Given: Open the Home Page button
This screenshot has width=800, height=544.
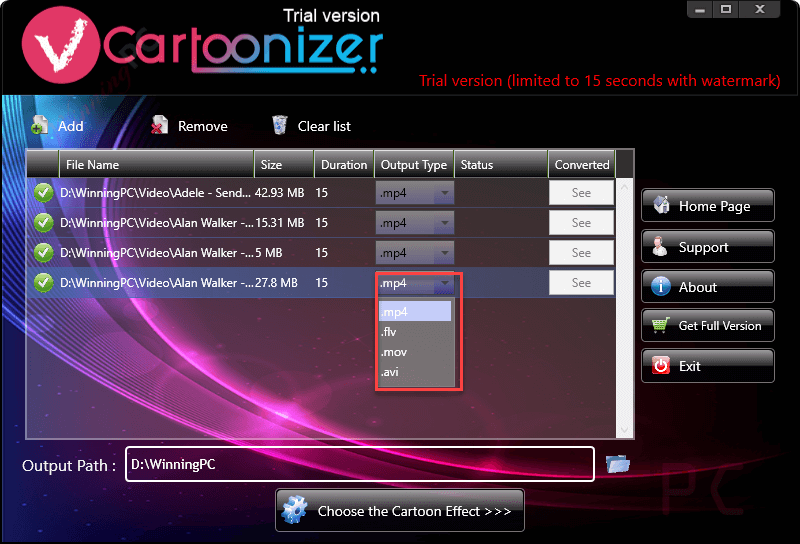Looking at the screenshot, I should [x=708, y=205].
